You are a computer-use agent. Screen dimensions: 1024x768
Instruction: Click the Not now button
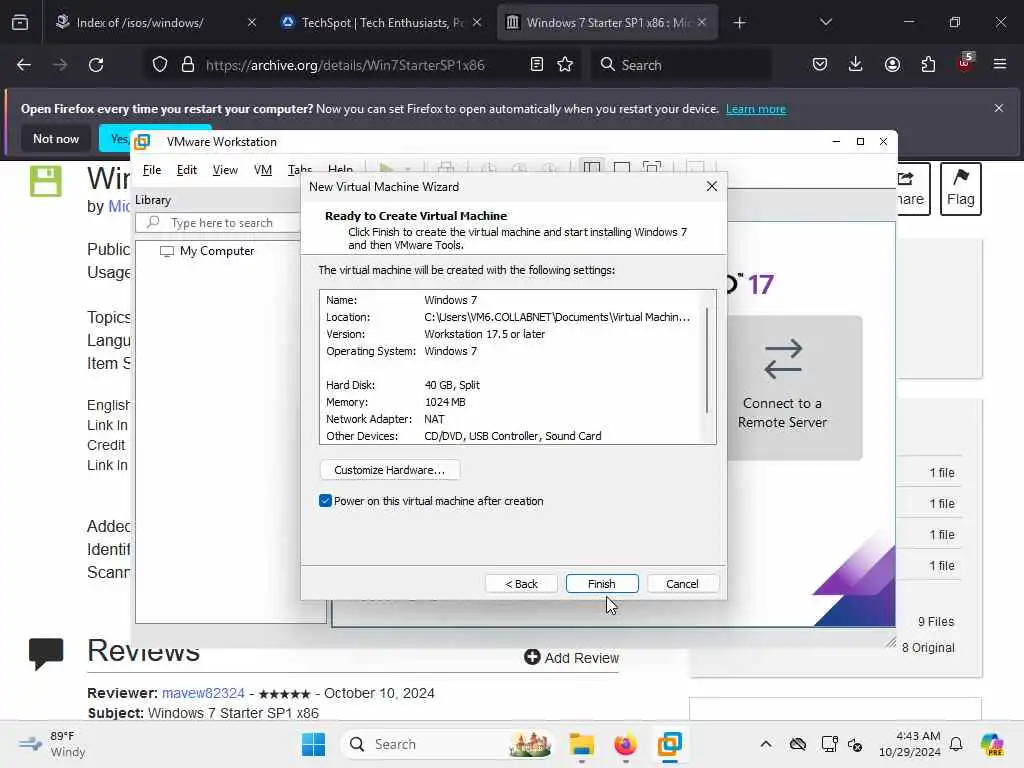pyautogui.click(x=56, y=138)
